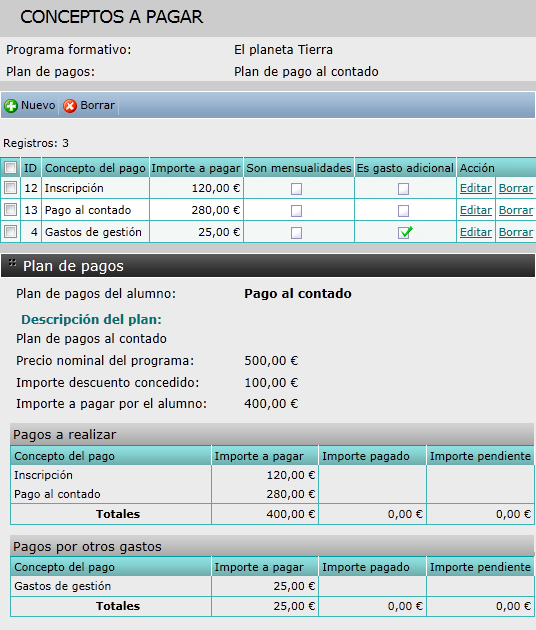Image resolution: width=536 pixels, height=630 pixels.
Task: Click the bold Pago al contado plan name
Action: pos(298,294)
